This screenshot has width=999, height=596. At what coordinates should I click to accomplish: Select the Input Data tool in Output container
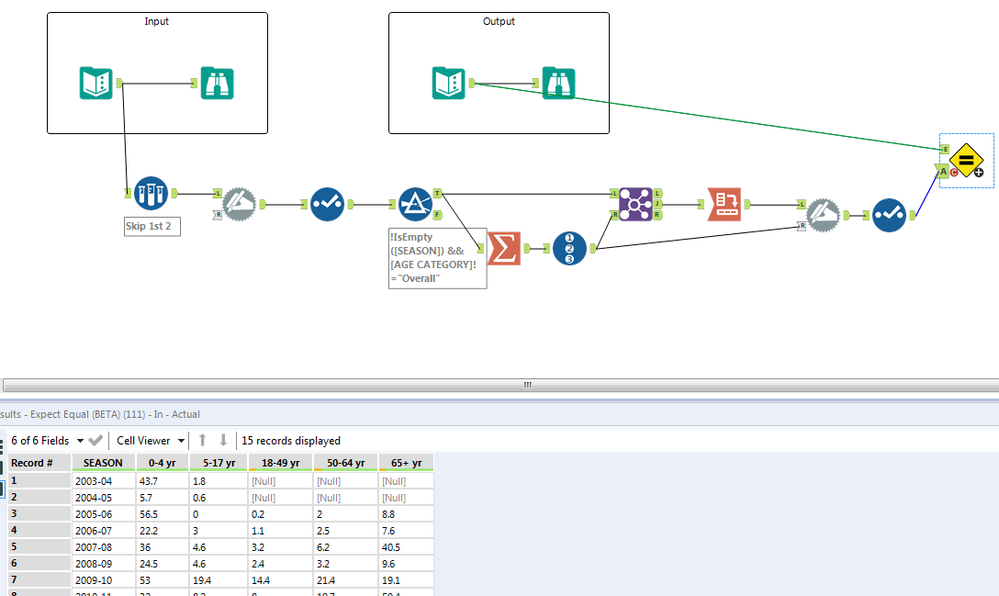(x=449, y=83)
